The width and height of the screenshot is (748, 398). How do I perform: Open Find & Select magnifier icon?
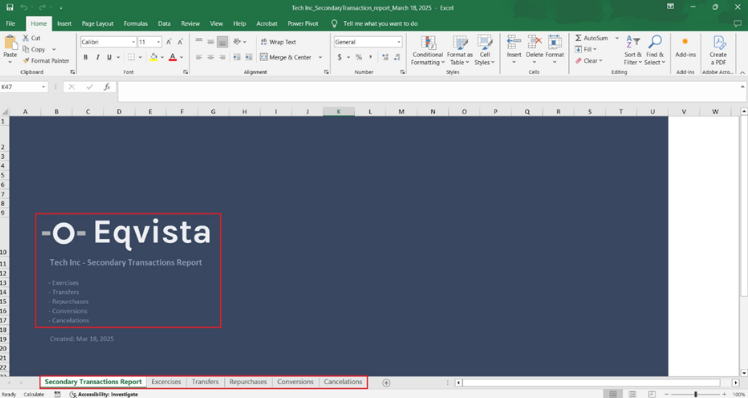point(655,42)
